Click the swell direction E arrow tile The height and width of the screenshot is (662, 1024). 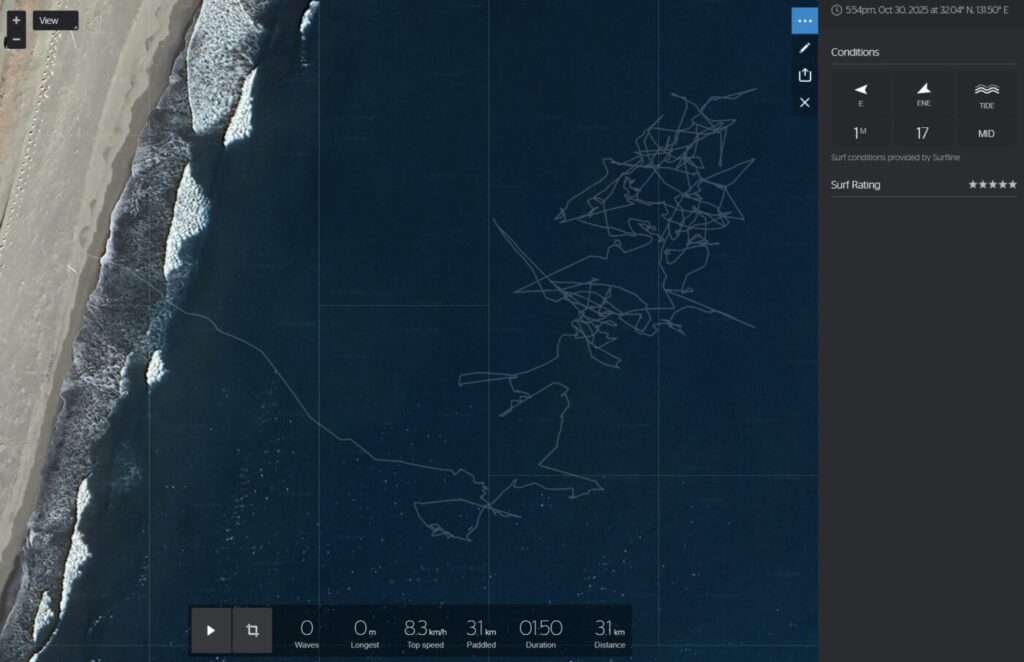(860, 94)
